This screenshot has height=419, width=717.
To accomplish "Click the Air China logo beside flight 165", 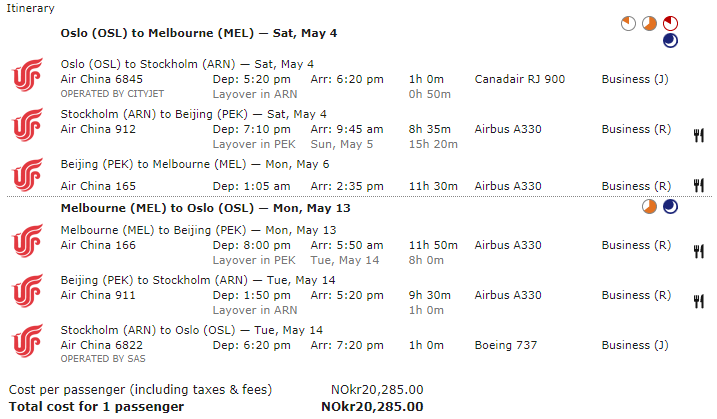I will 25,175.
